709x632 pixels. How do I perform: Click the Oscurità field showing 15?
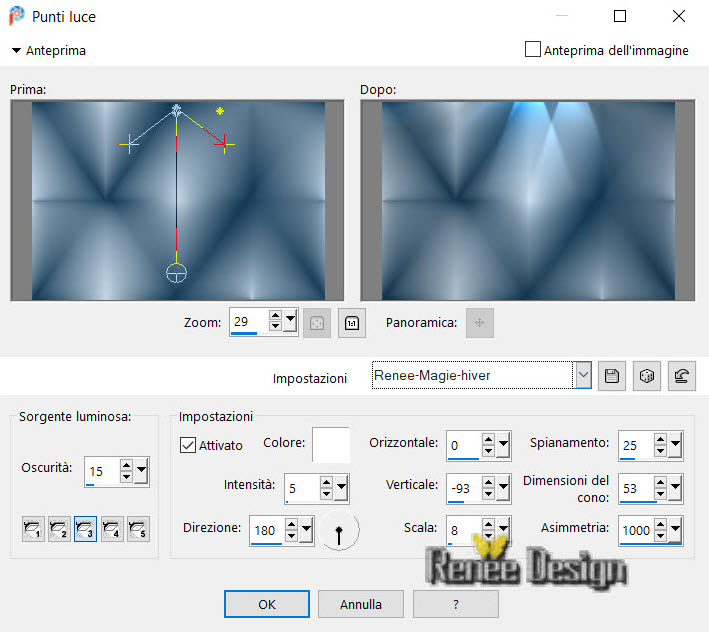pyautogui.click(x=102, y=471)
